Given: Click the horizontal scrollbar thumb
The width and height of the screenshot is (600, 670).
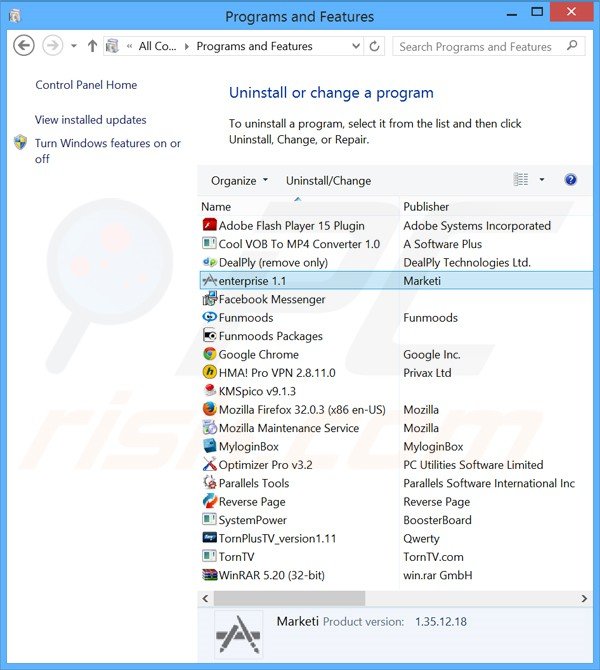Looking at the screenshot, I should pos(289,598).
